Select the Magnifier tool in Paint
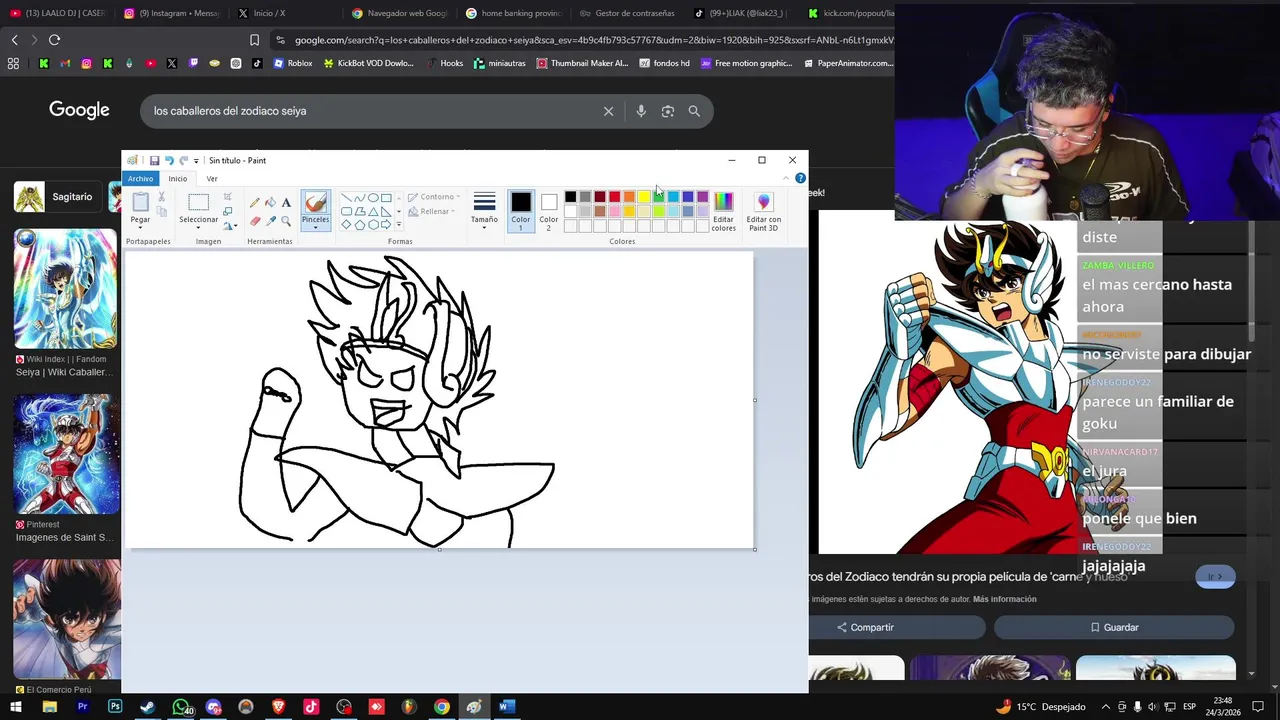 (286, 221)
